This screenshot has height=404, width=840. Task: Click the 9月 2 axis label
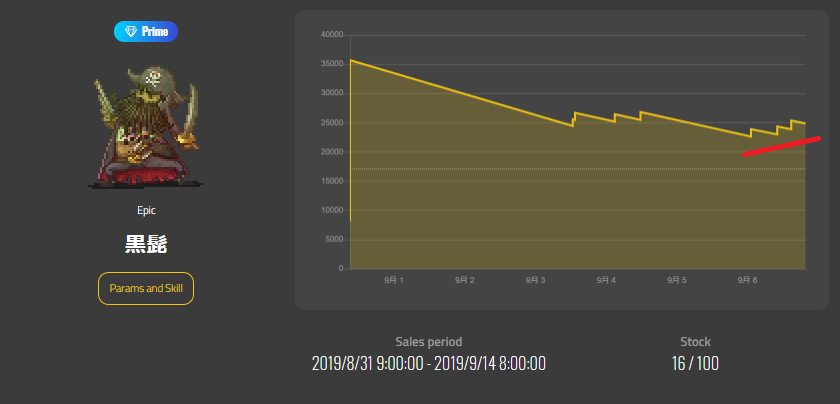tap(464, 280)
